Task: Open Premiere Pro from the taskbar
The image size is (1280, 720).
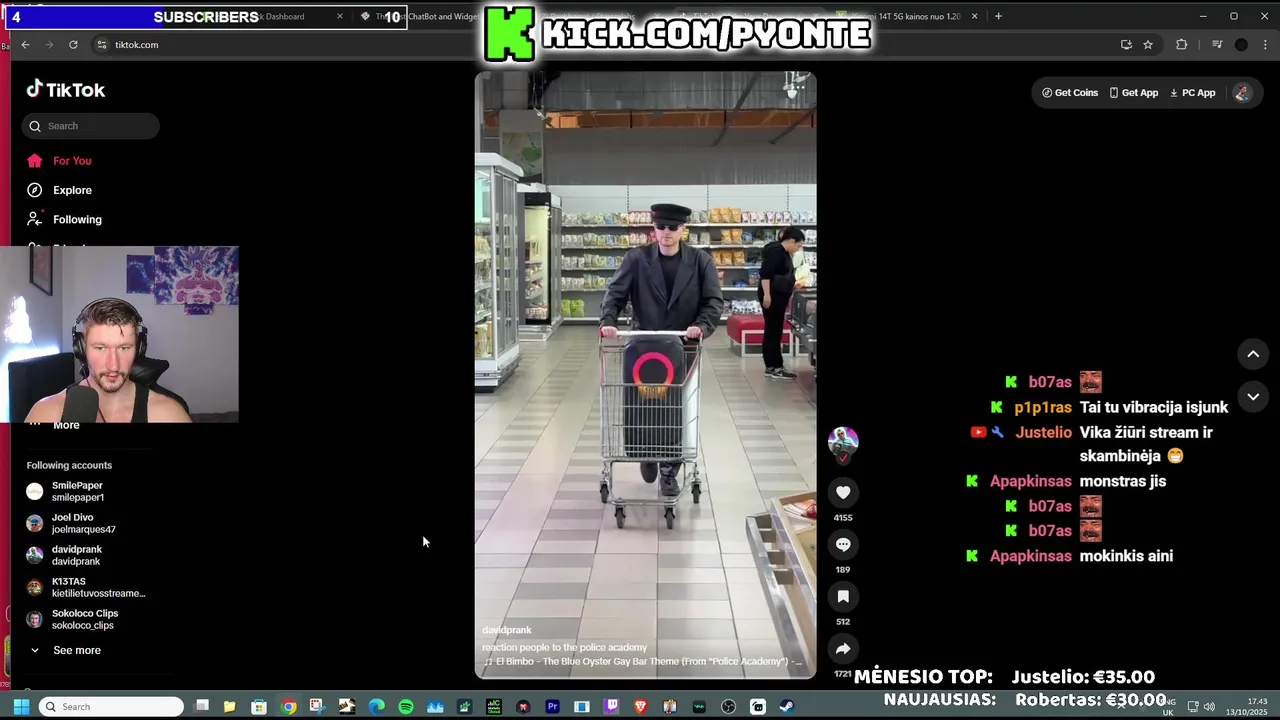Action: click(x=552, y=707)
